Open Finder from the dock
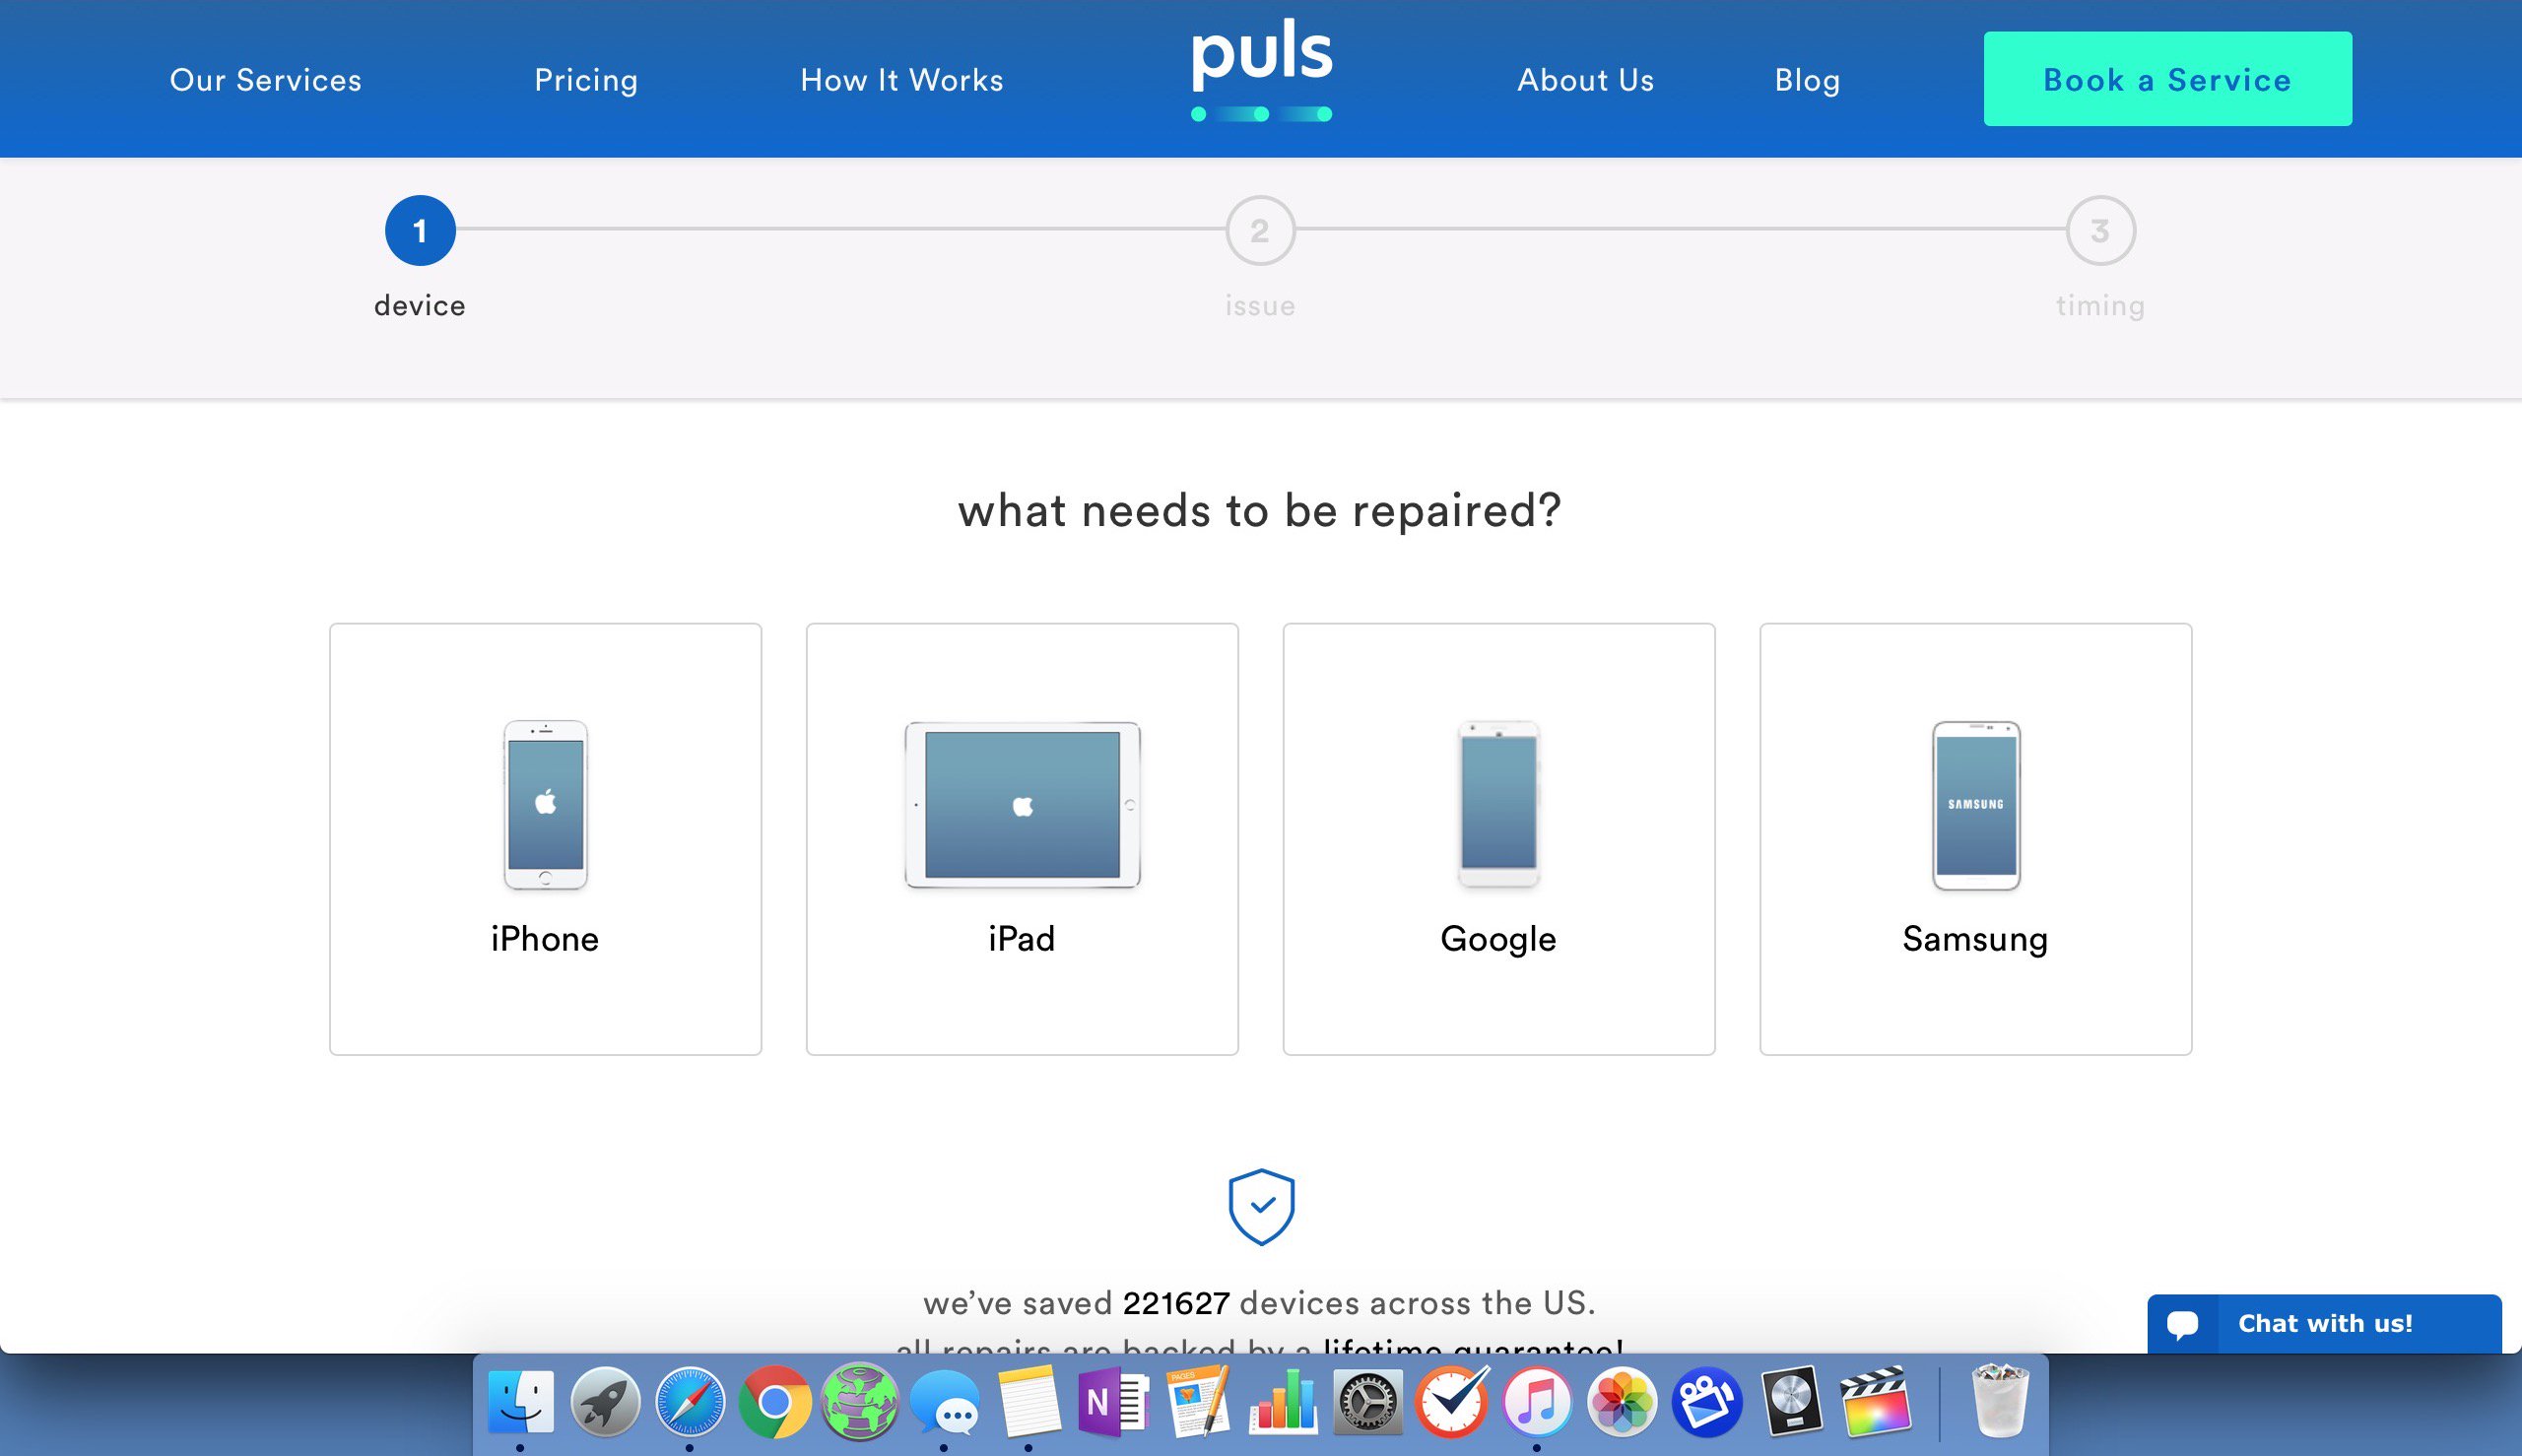Viewport: 2522px width, 1456px height. point(521,1401)
